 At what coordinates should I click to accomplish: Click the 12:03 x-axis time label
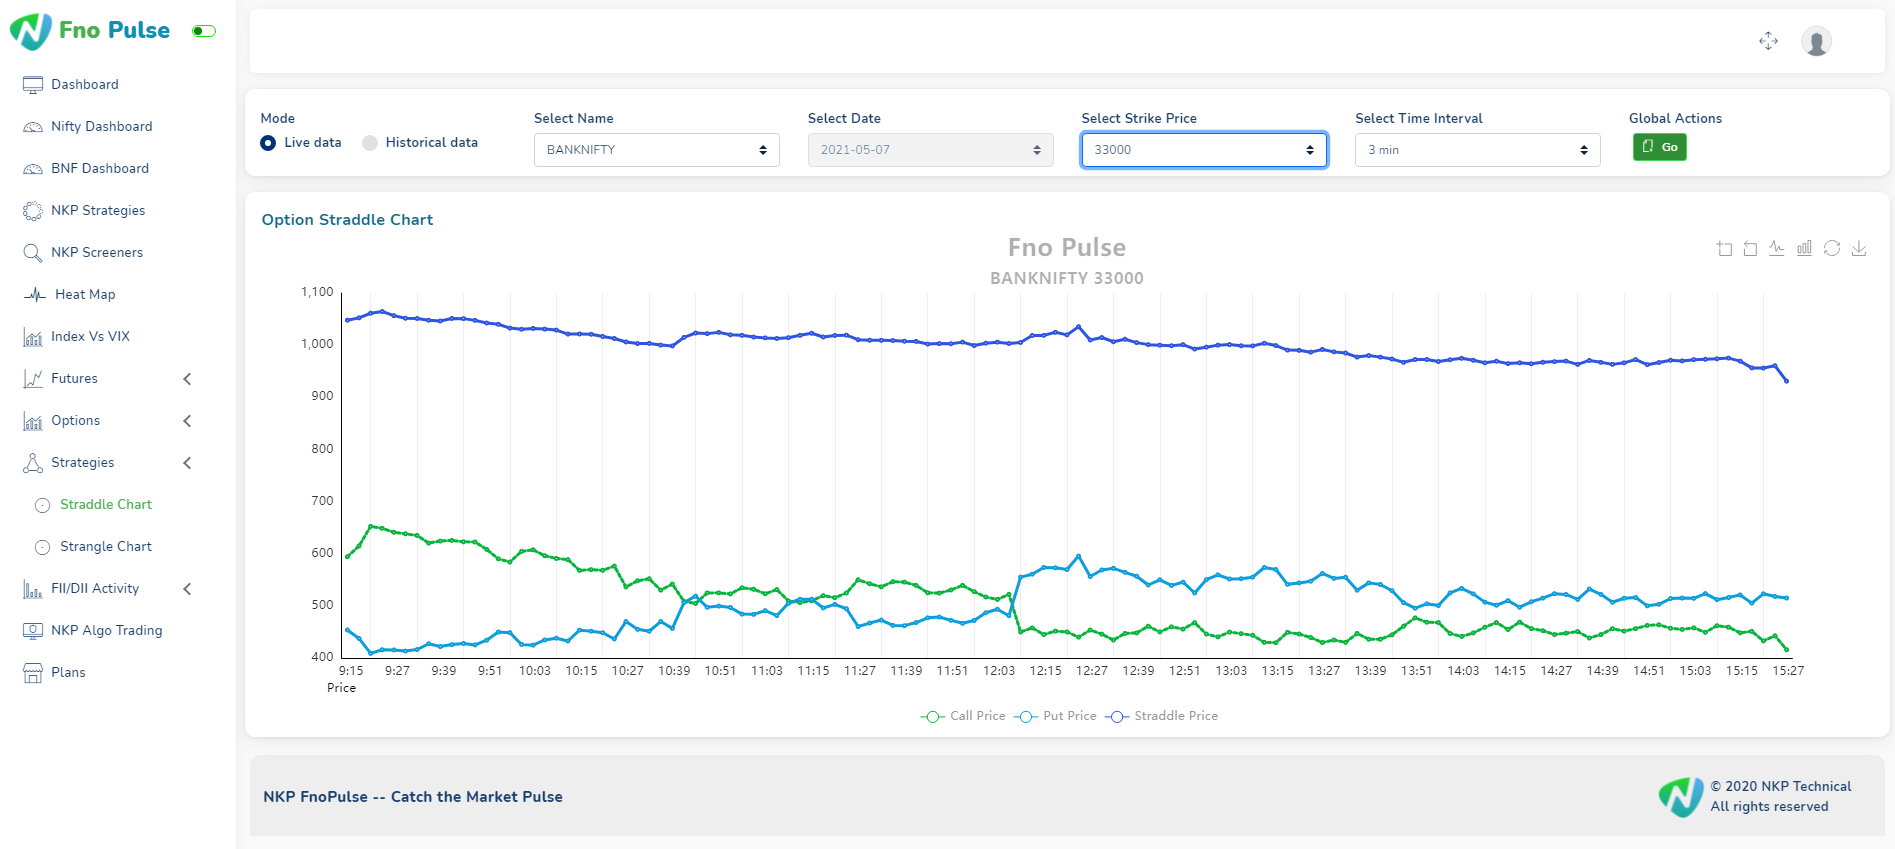pos(999,671)
